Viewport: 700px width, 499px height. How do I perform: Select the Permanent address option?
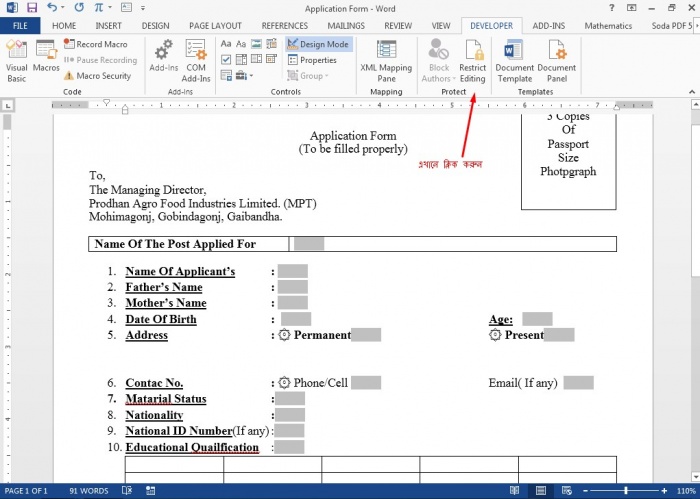[284, 335]
